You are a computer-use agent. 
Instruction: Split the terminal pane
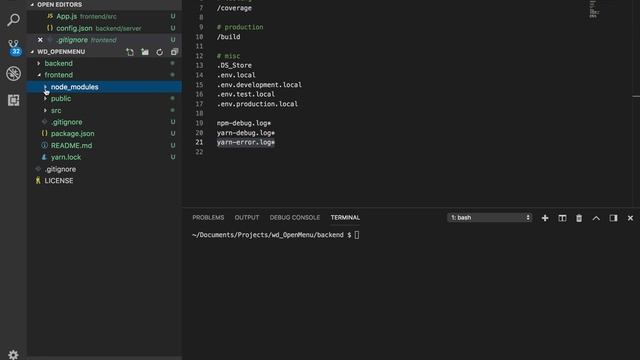(x=562, y=218)
